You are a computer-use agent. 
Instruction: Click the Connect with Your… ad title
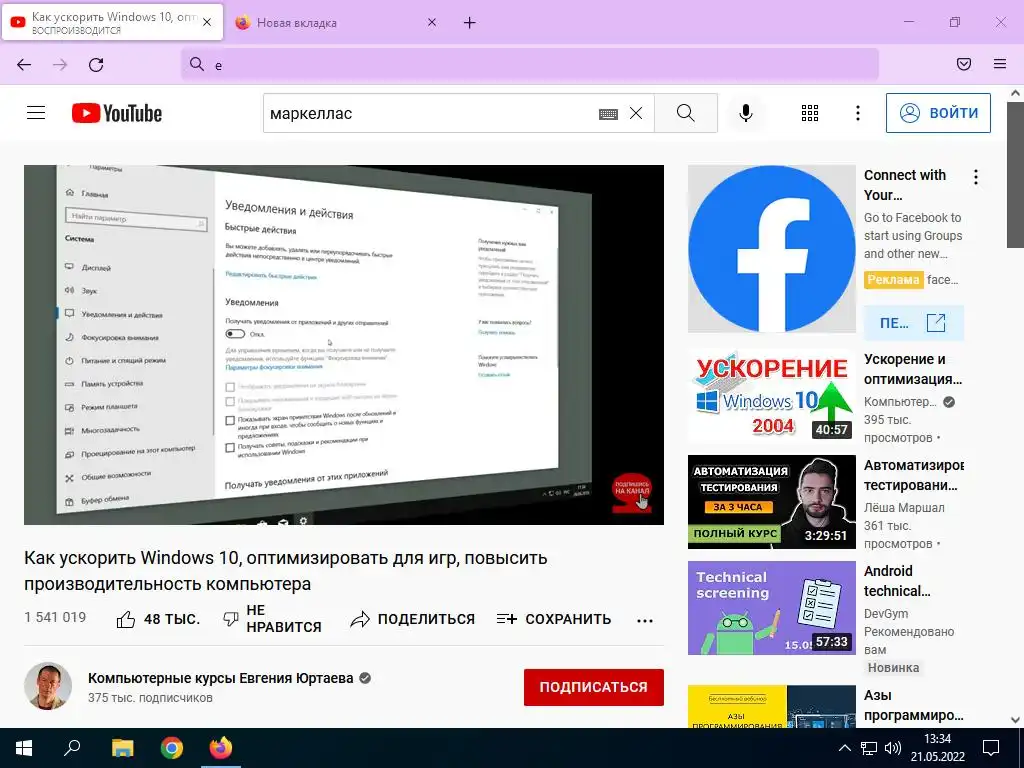tap(905, 185)
